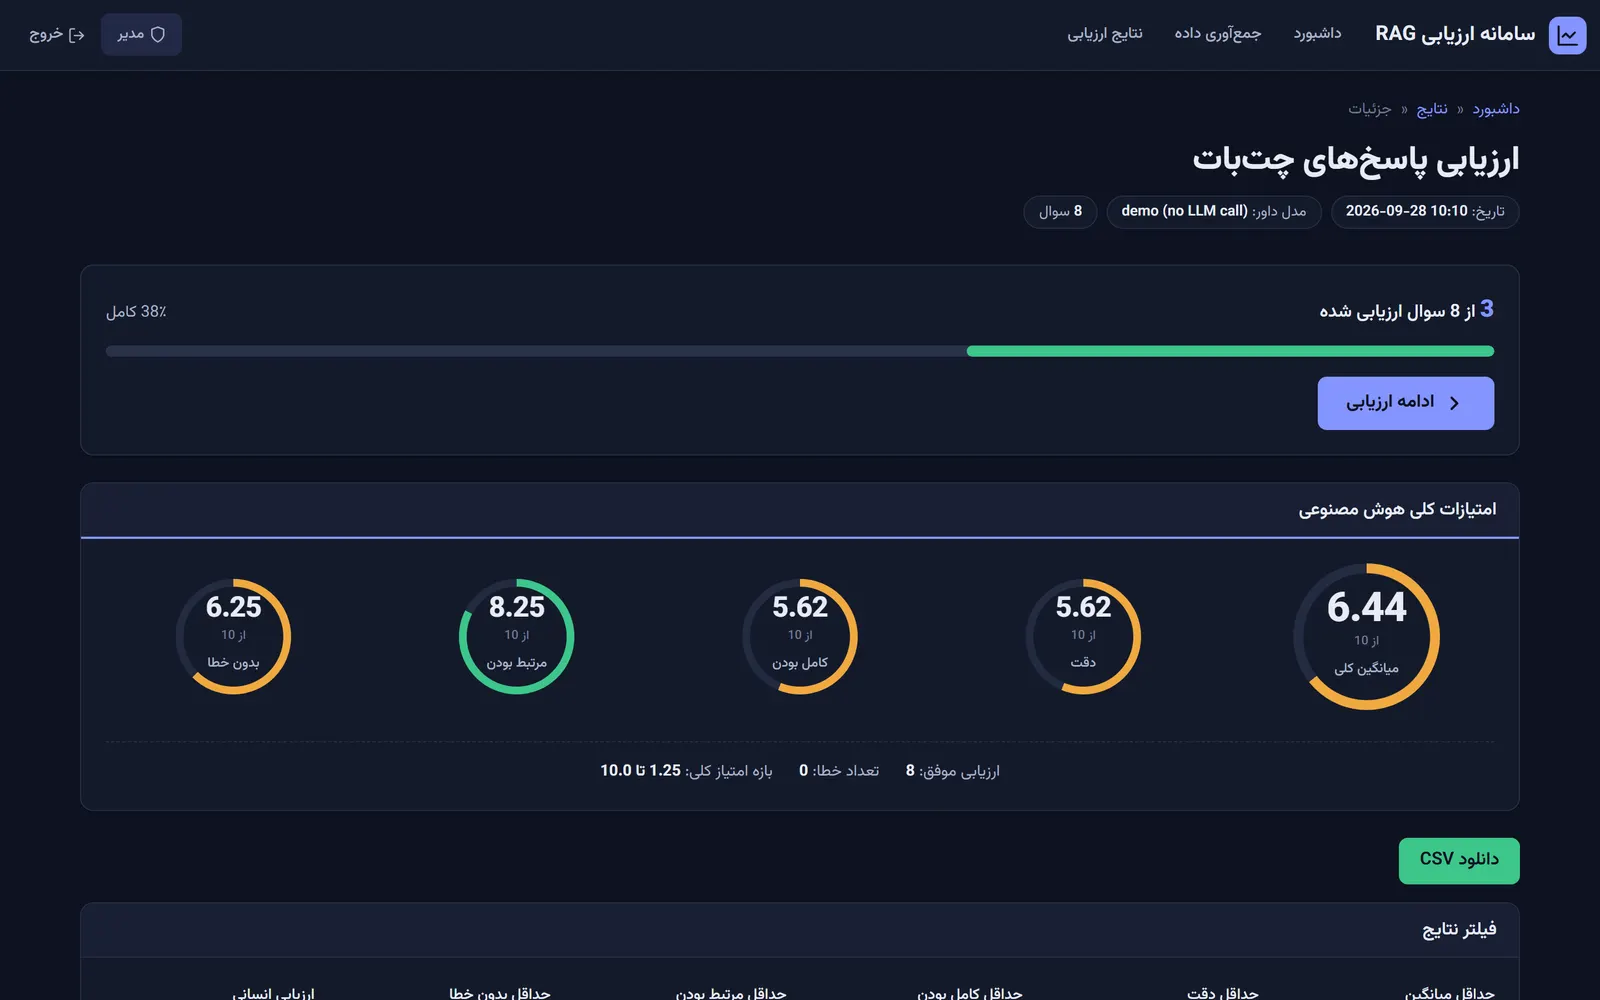1600x1000 pixels.
Task: Click the مدل داور demo (no LLM call) chip
Action: [x=1214, y=212]
